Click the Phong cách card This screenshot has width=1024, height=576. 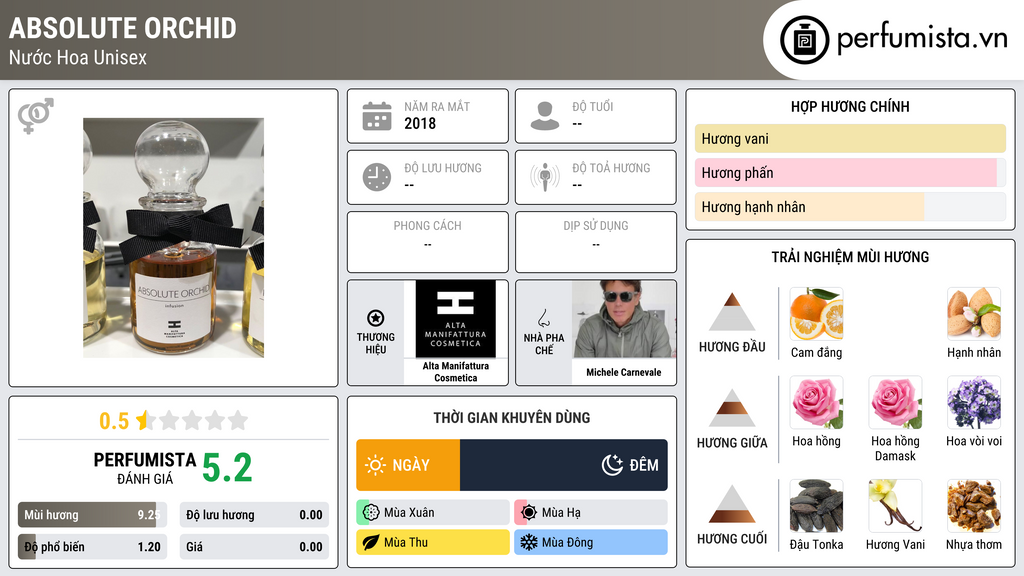tap(428, 242)
